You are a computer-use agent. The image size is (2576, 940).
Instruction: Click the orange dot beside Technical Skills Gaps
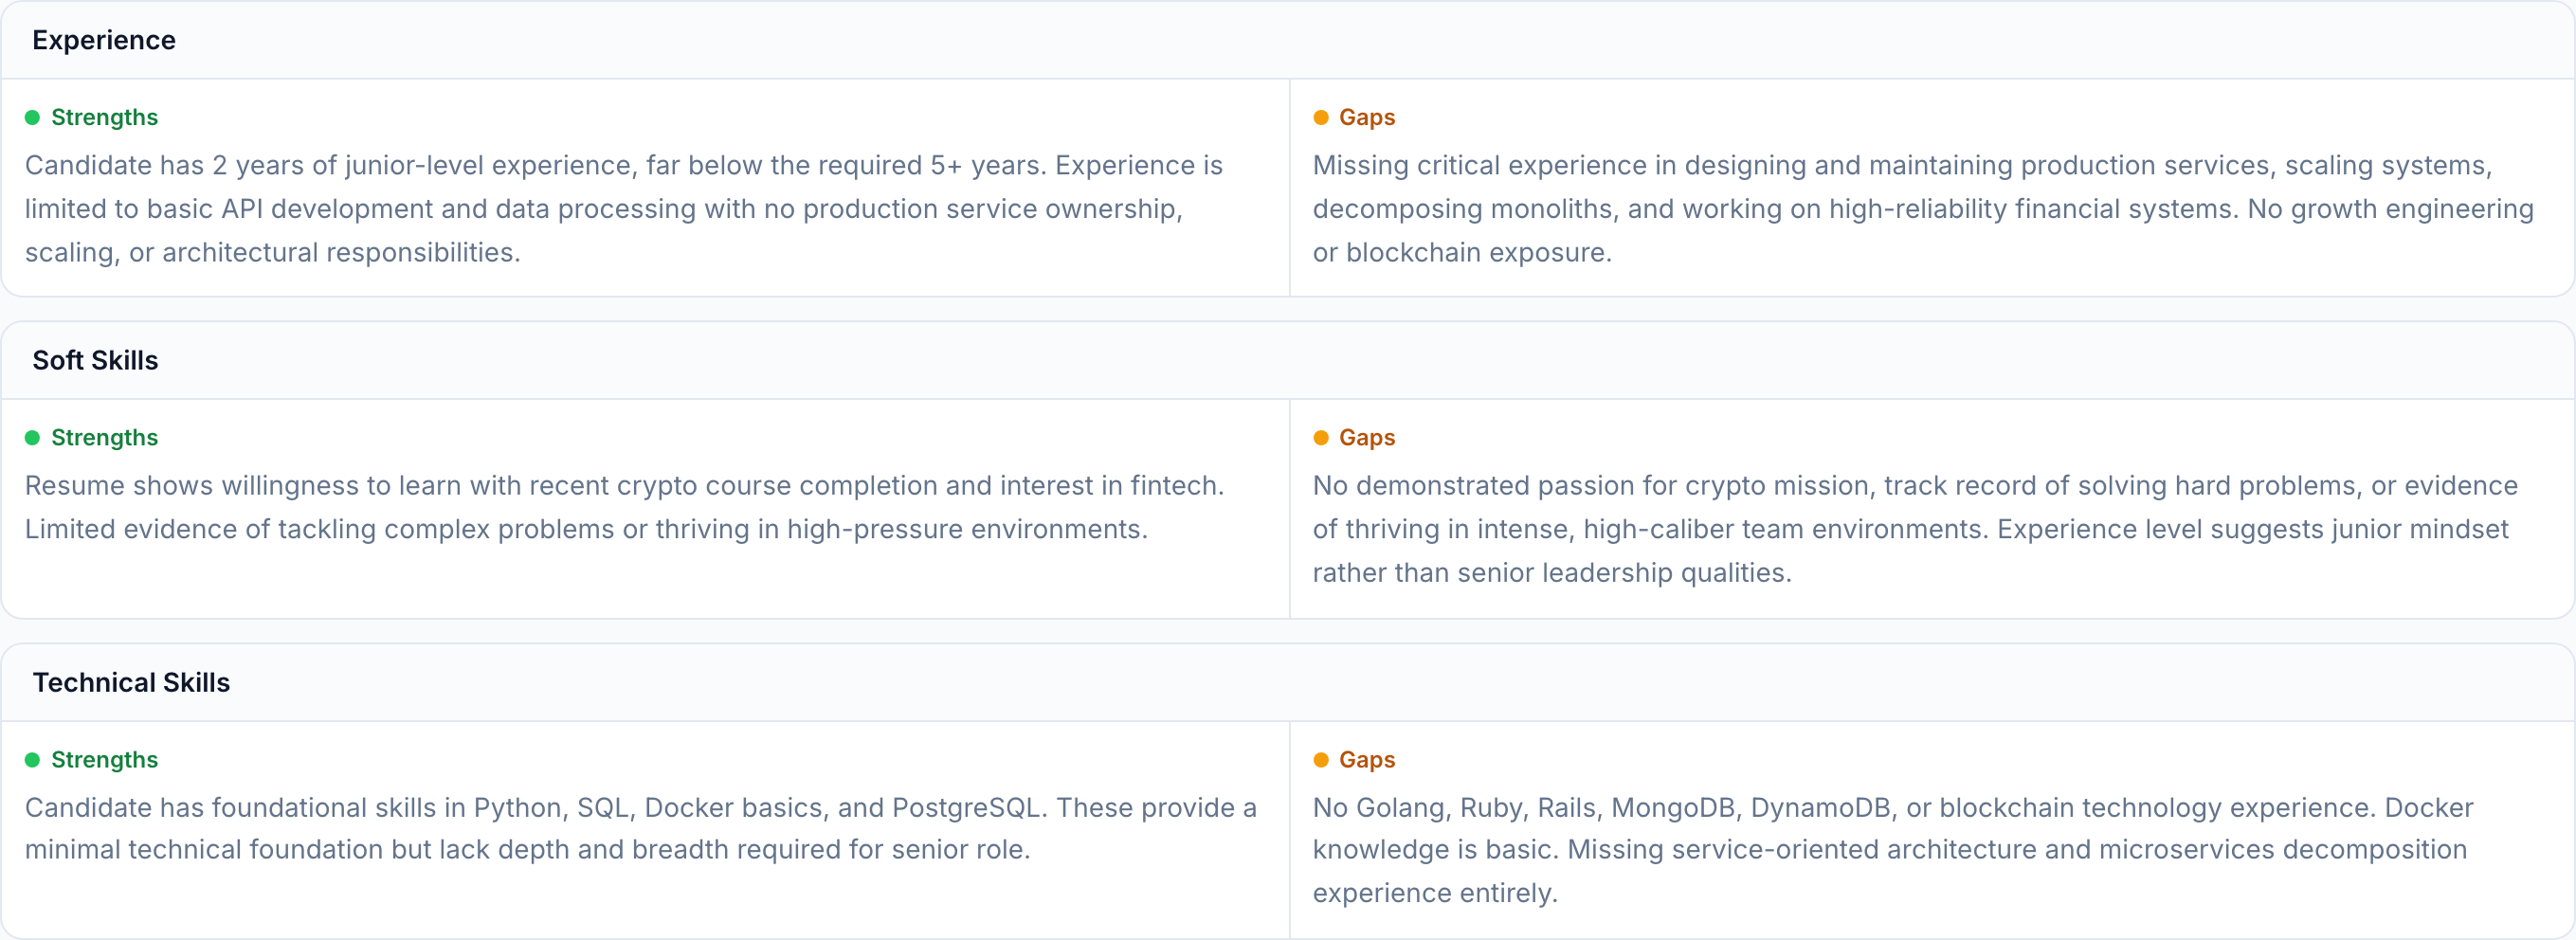(x=1320, y=760)
